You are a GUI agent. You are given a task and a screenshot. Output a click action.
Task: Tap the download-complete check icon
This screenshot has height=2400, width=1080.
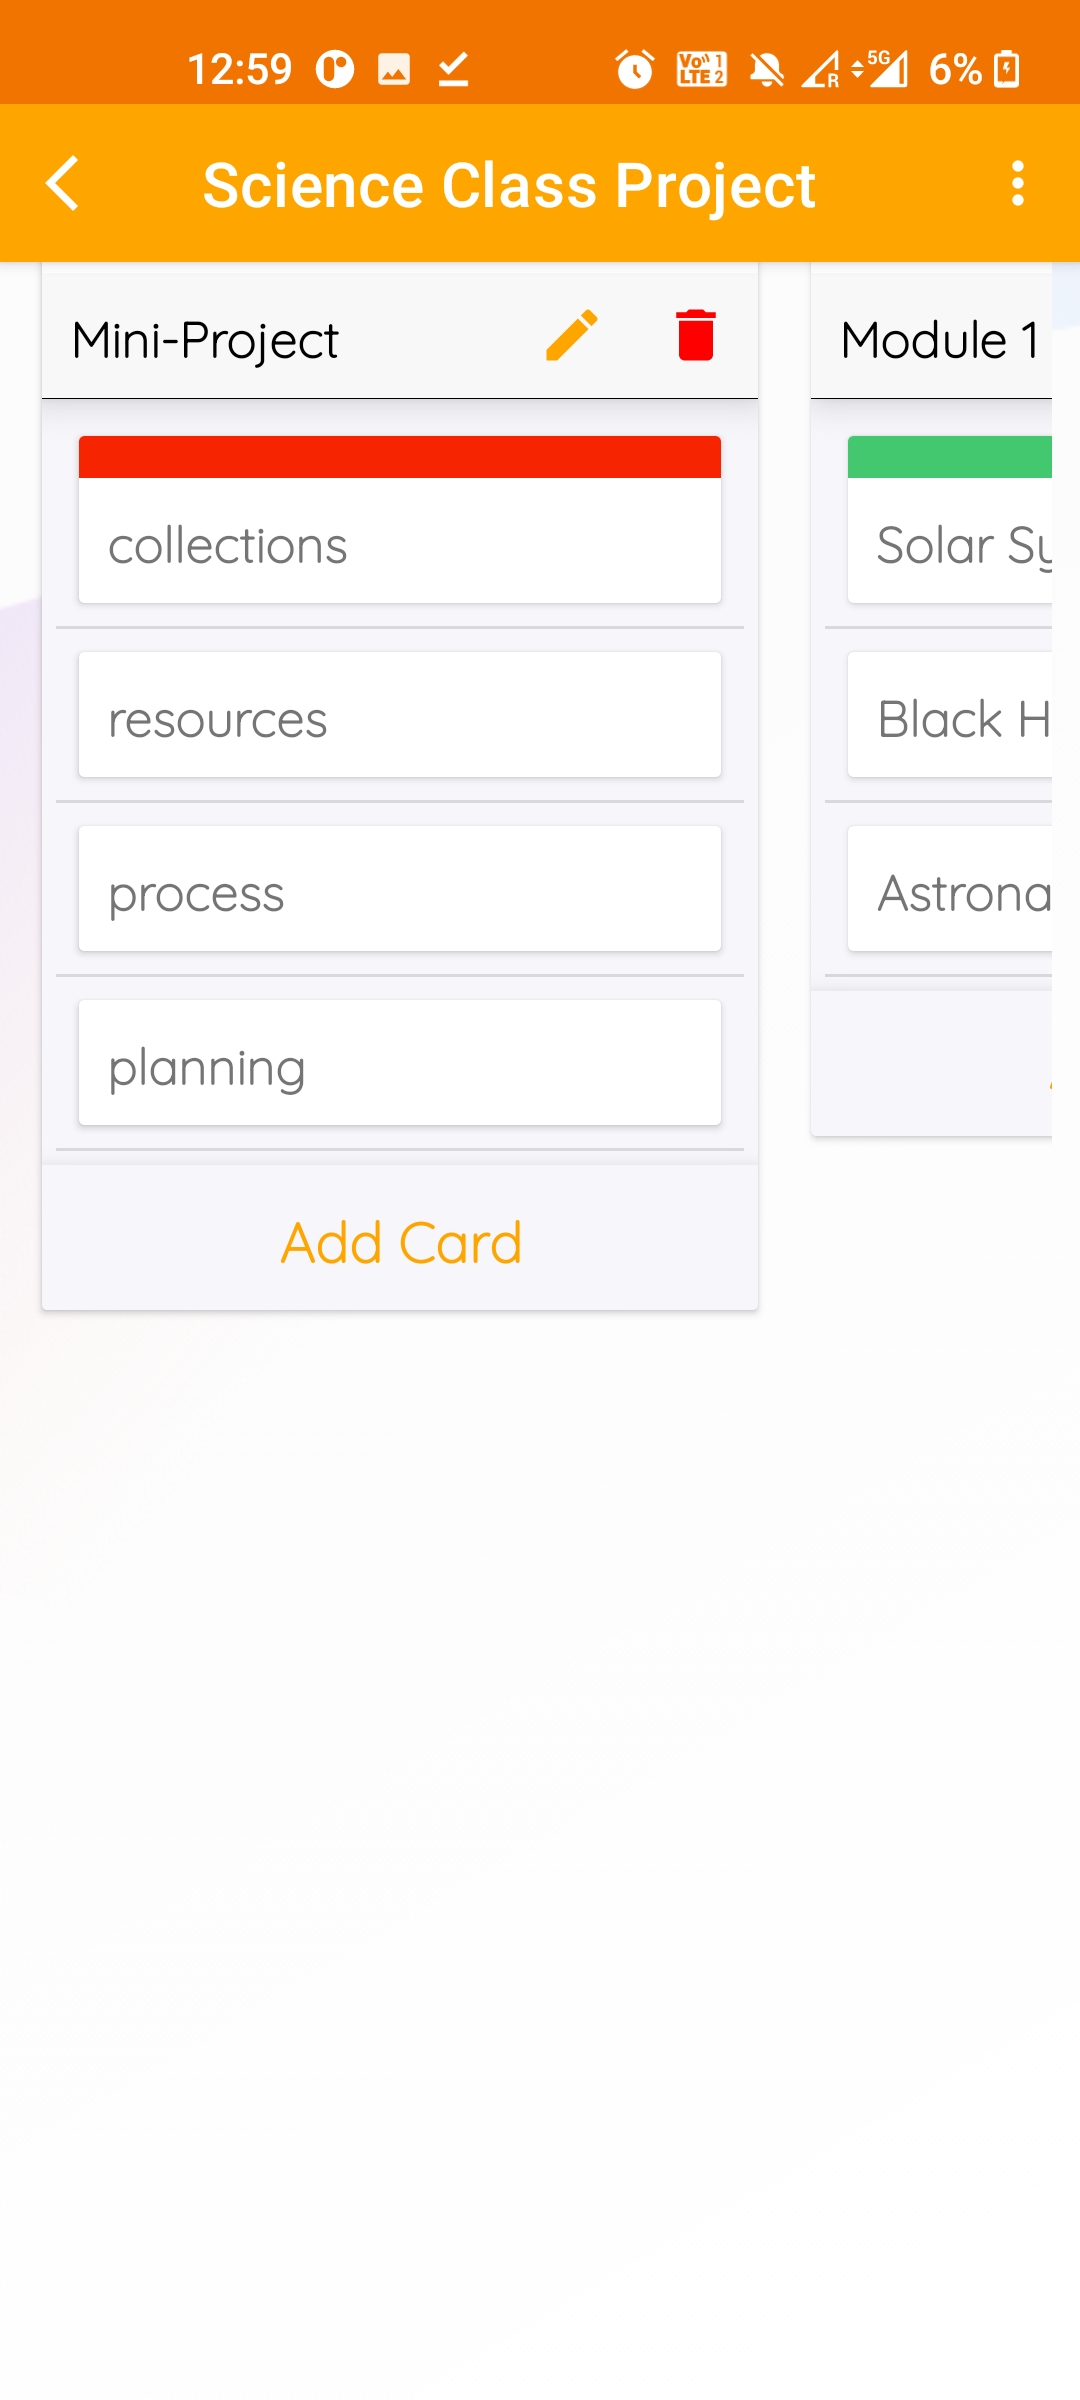[x=453, y=69]
